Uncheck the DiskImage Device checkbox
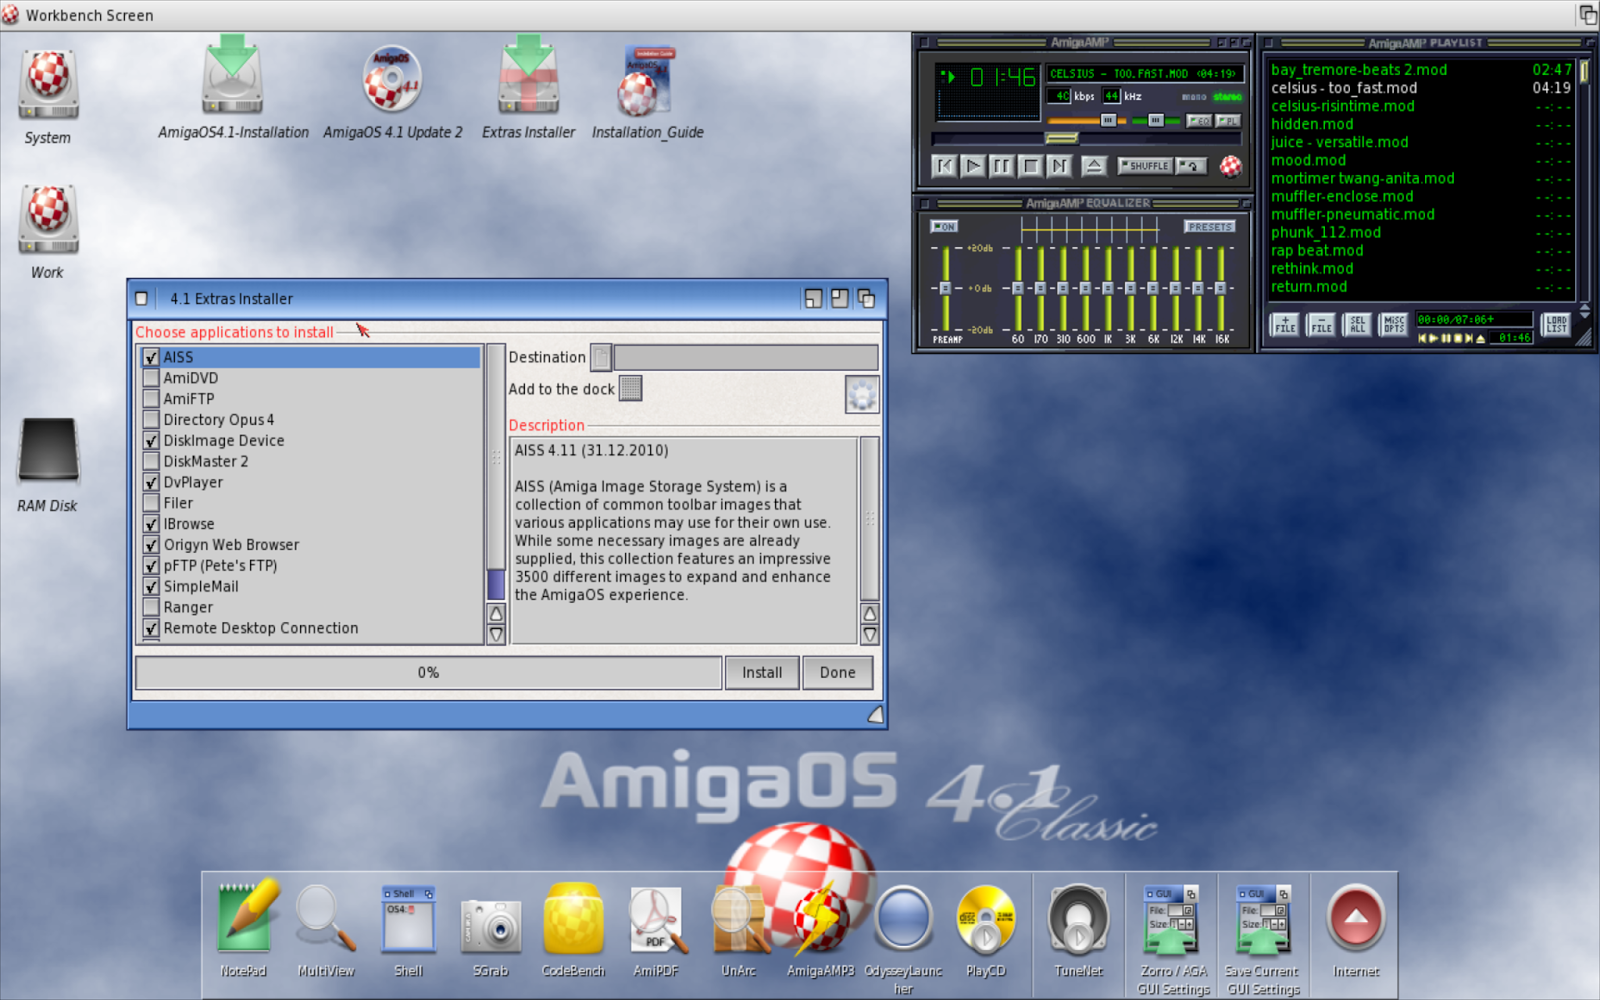 [x=151, y=441]
